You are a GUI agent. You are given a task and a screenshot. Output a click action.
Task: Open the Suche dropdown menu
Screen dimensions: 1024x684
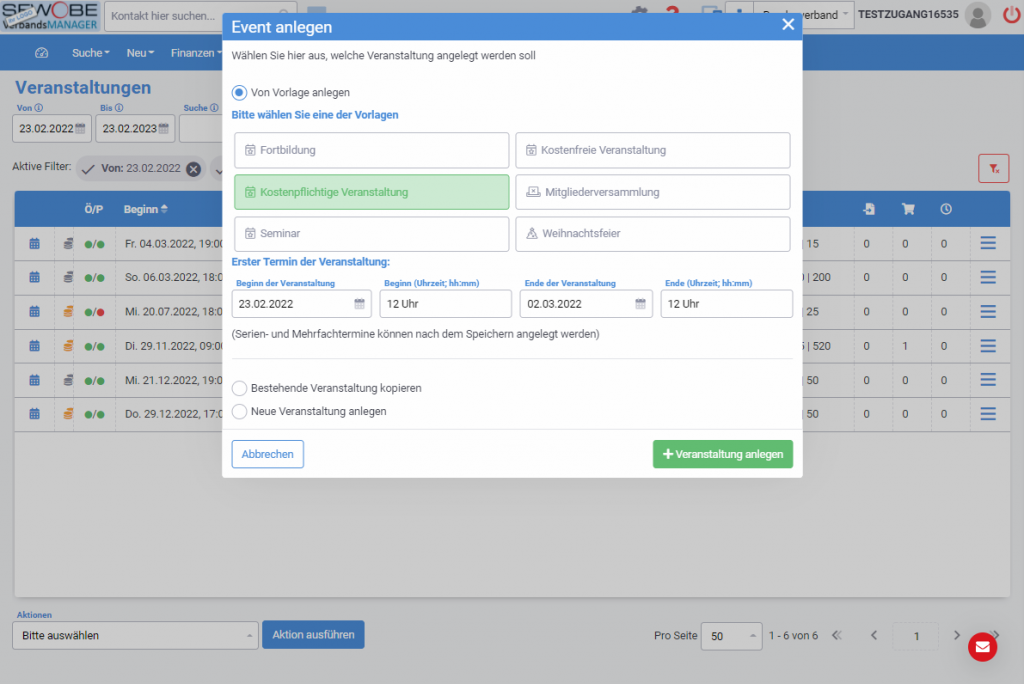click(x=90, y=53)
